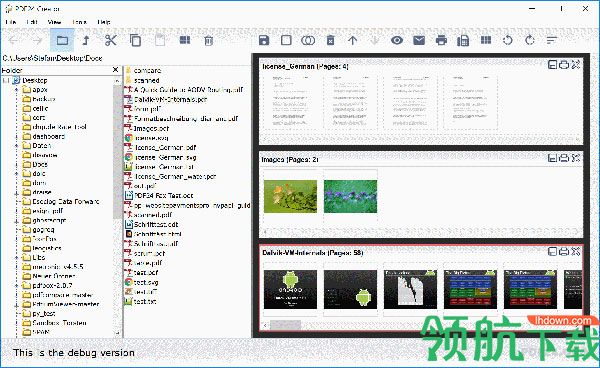Toggle the folder tree panel button
Viewport: 600px width, 368px height.
(62, 40)
